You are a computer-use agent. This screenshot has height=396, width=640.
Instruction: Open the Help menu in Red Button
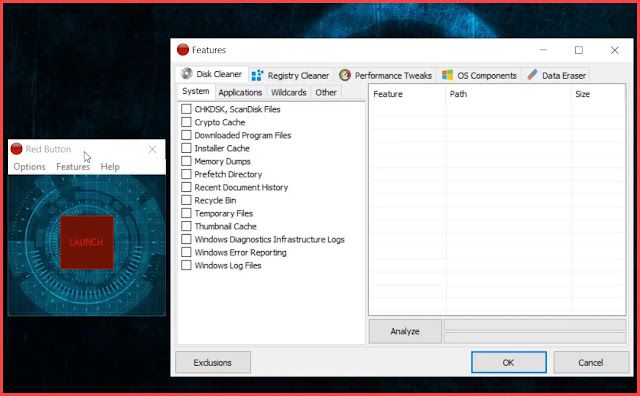110,167
